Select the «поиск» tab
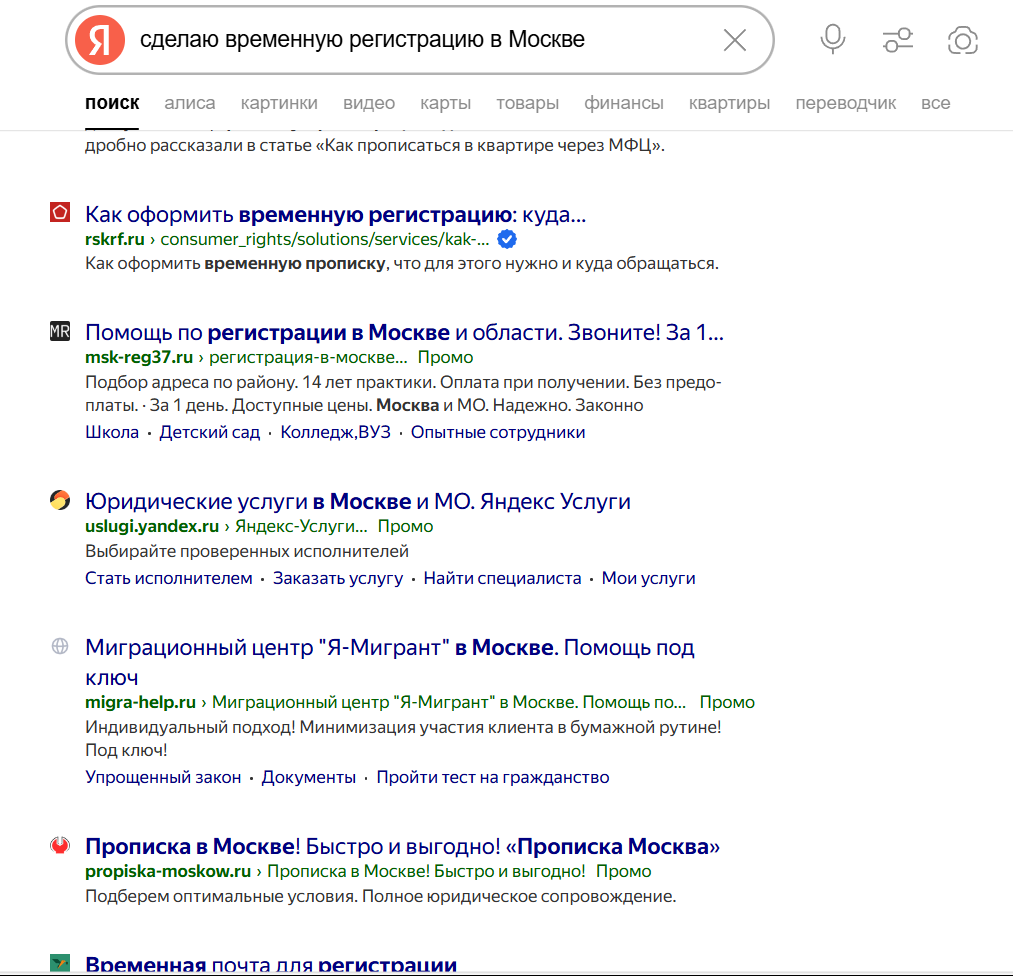 pyautogui.click(x=112, y=103)
